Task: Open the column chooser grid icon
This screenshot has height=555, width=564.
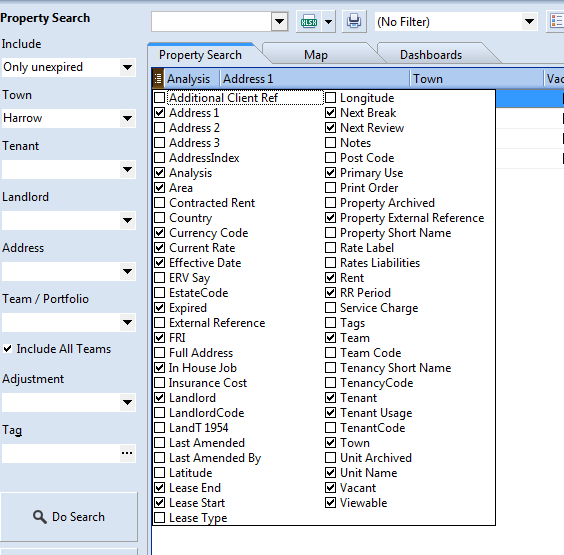Action: click(158, 79)
